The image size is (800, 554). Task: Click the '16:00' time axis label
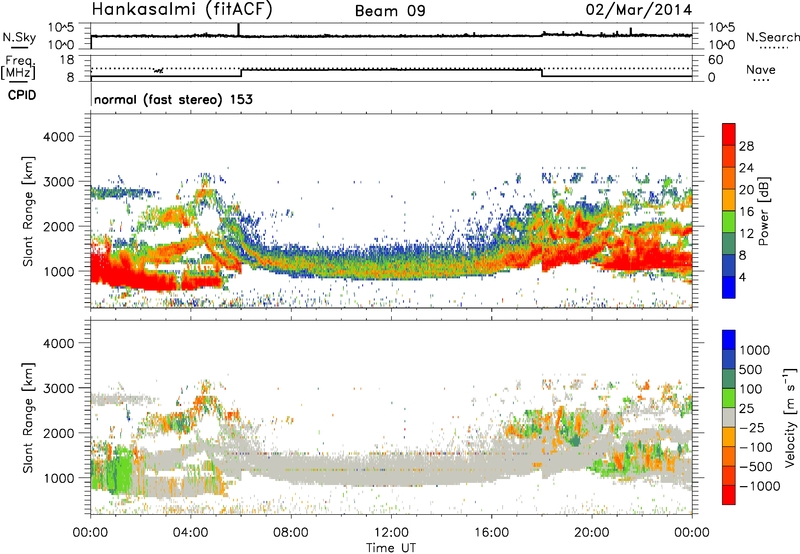tap(491, 533)
